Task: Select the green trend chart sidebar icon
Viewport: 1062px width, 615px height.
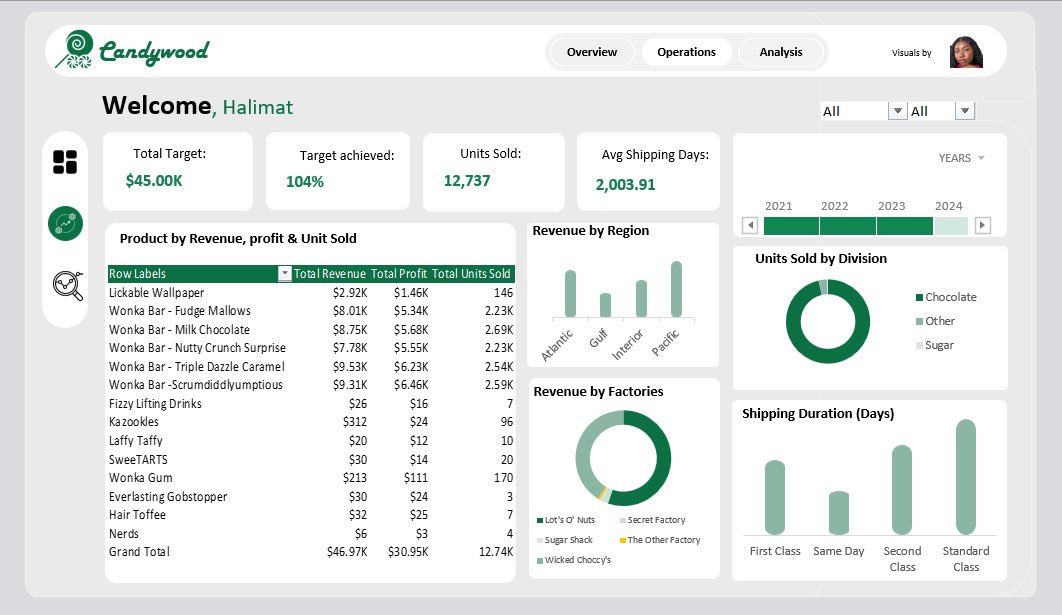Action: [x=66, y=224]
